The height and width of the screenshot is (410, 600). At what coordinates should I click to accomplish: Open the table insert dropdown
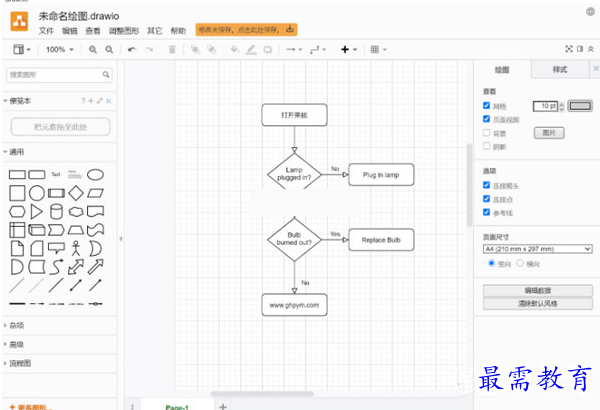pos(378,49)
